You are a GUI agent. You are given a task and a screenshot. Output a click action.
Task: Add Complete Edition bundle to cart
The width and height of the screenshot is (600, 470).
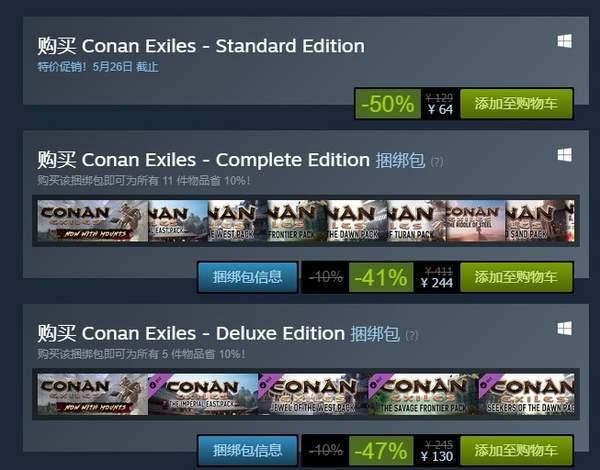click(516, 277)
